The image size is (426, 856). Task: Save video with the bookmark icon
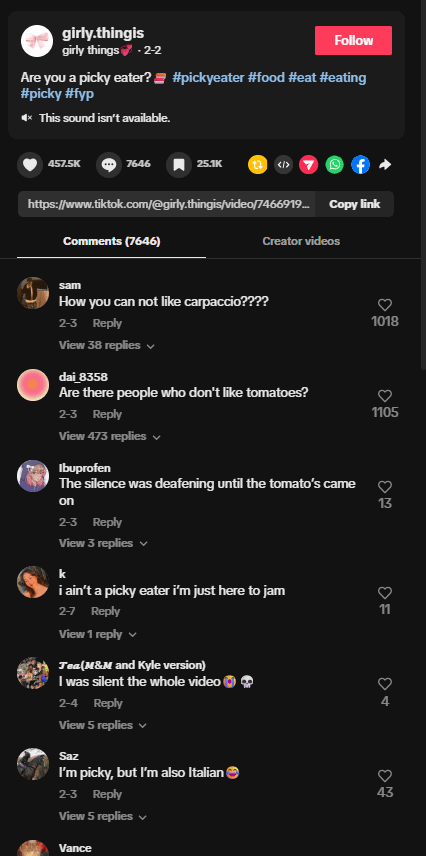(x=179, y=165)
